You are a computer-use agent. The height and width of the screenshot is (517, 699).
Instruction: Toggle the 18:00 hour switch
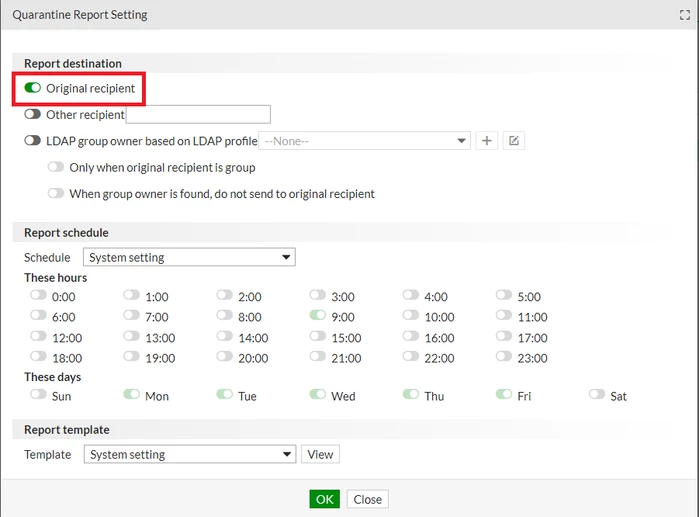[38, 356]
